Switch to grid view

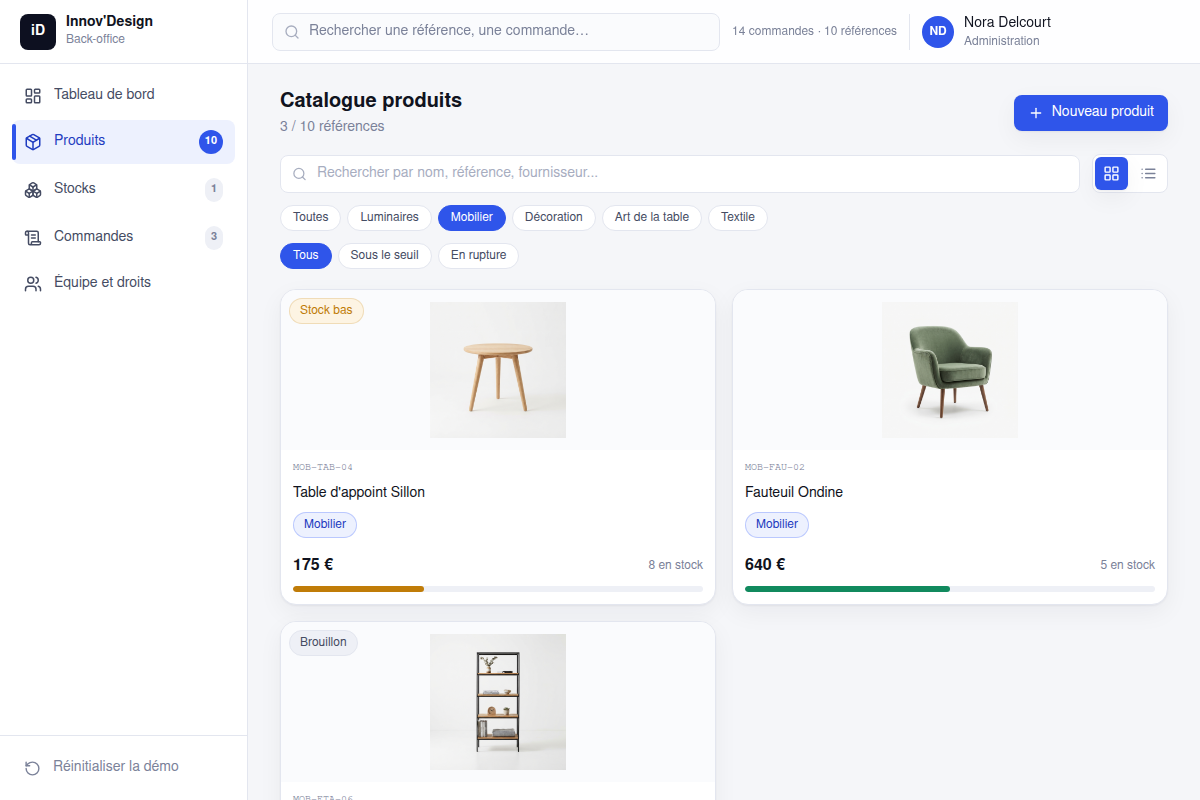(x=1111, y=174)
